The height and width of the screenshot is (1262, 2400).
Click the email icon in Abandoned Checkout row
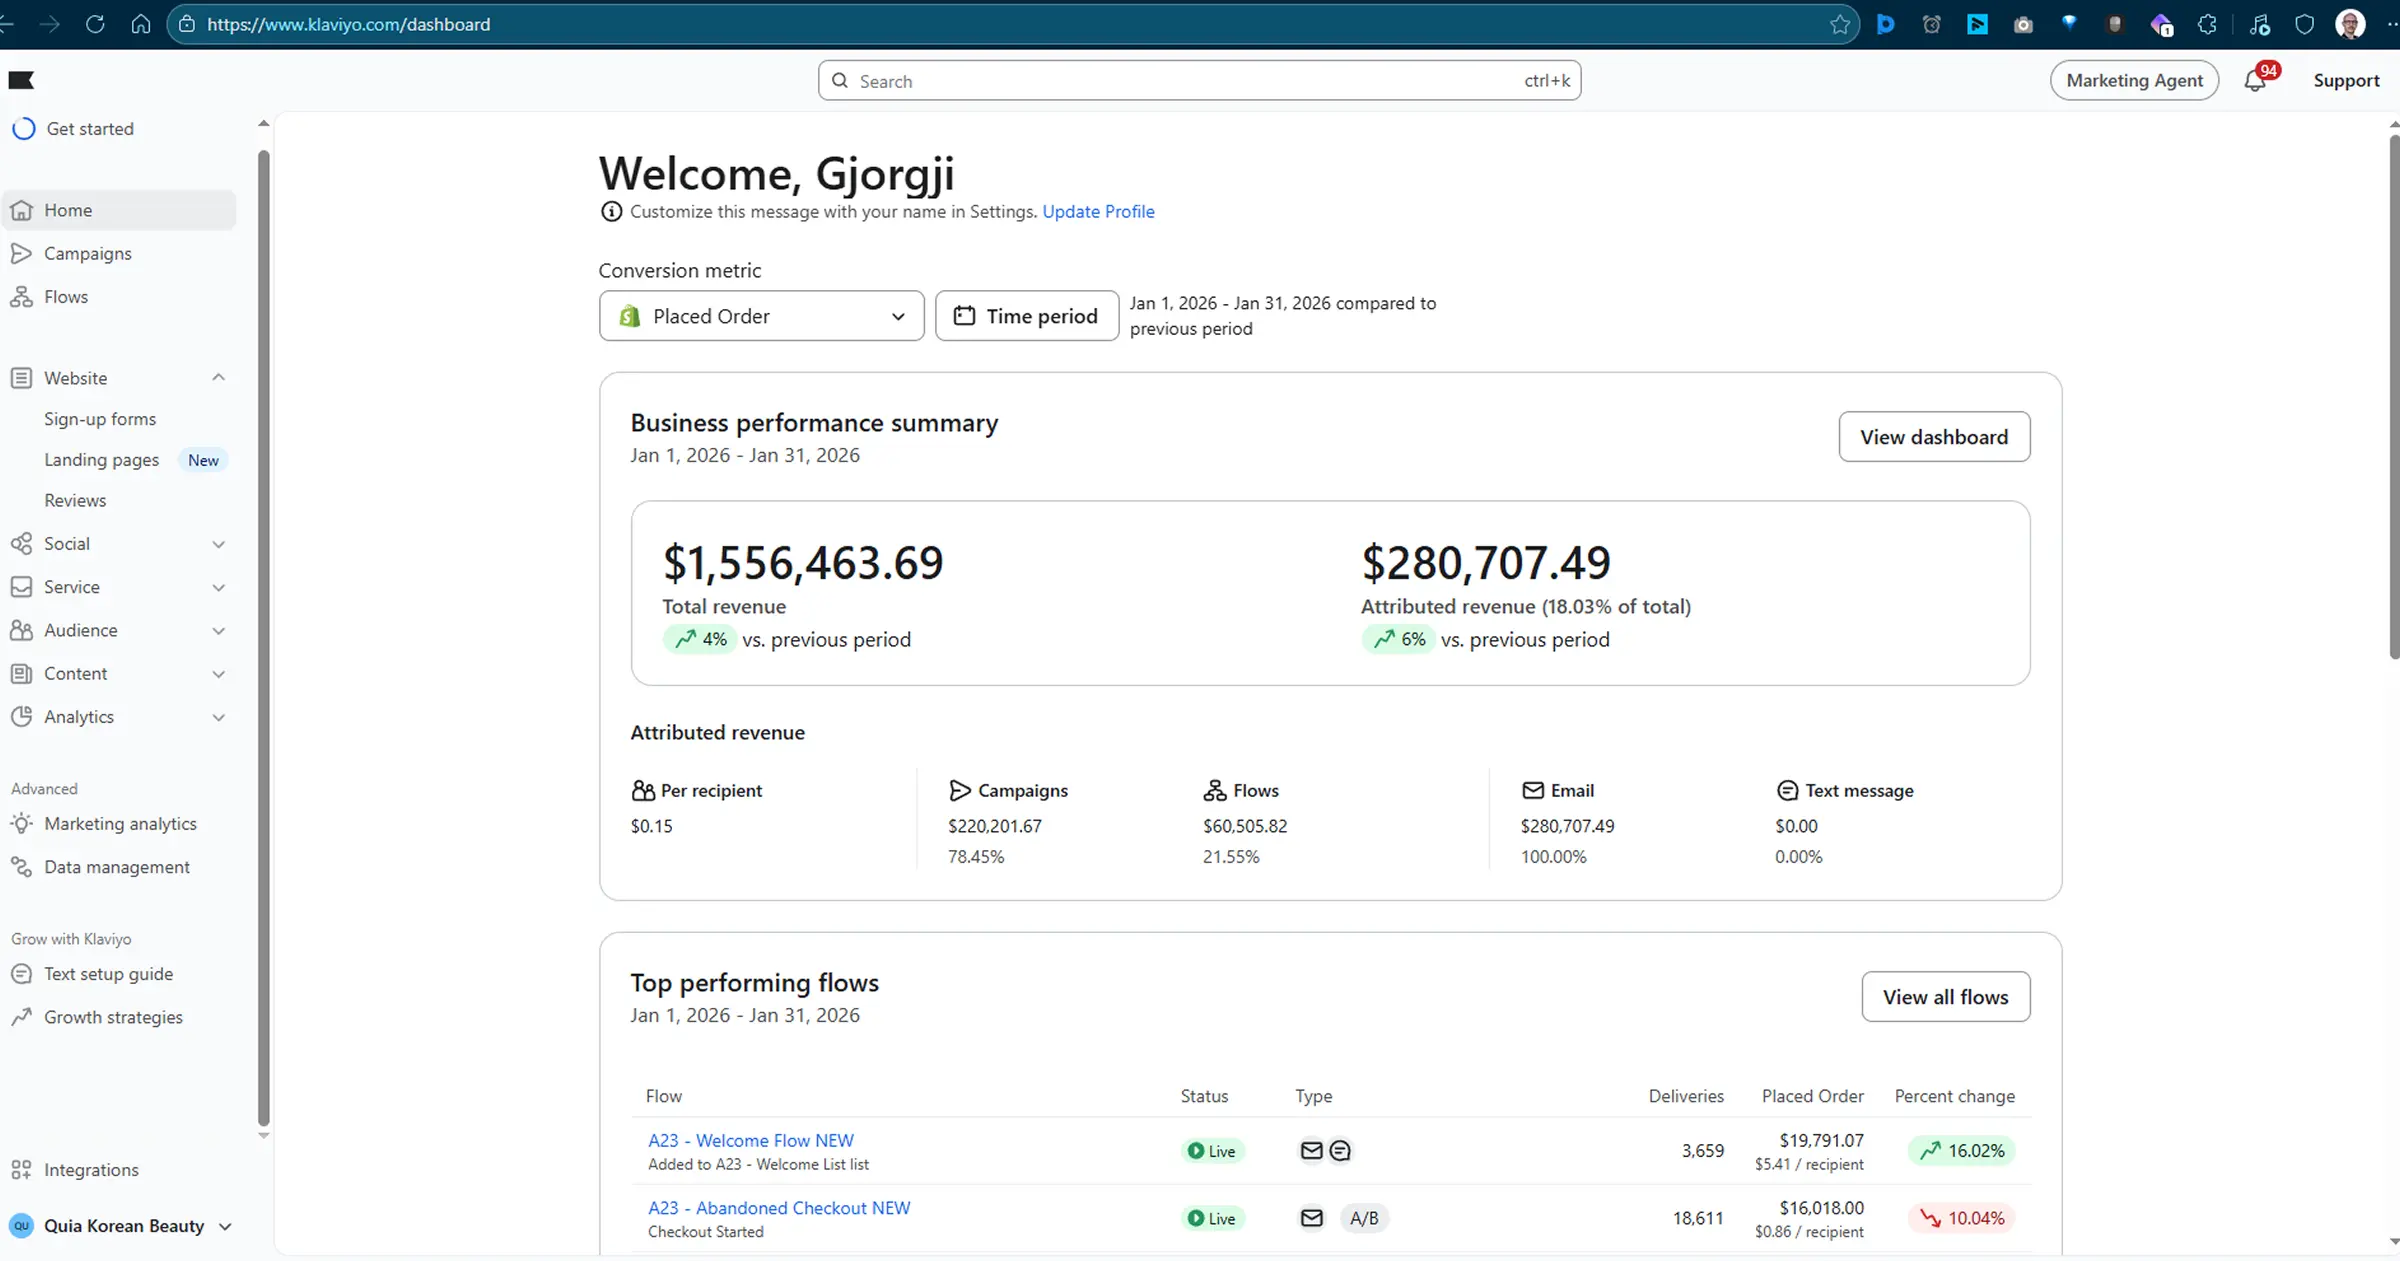(1311, 1218)
